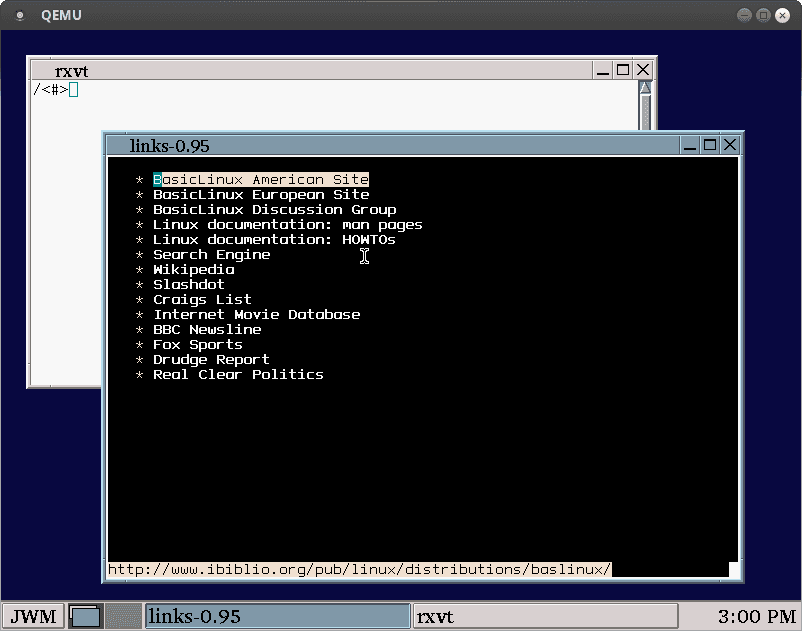The image size is (802, 631).
Task: Follow the Wikipedia link
Action: point(194,269)
